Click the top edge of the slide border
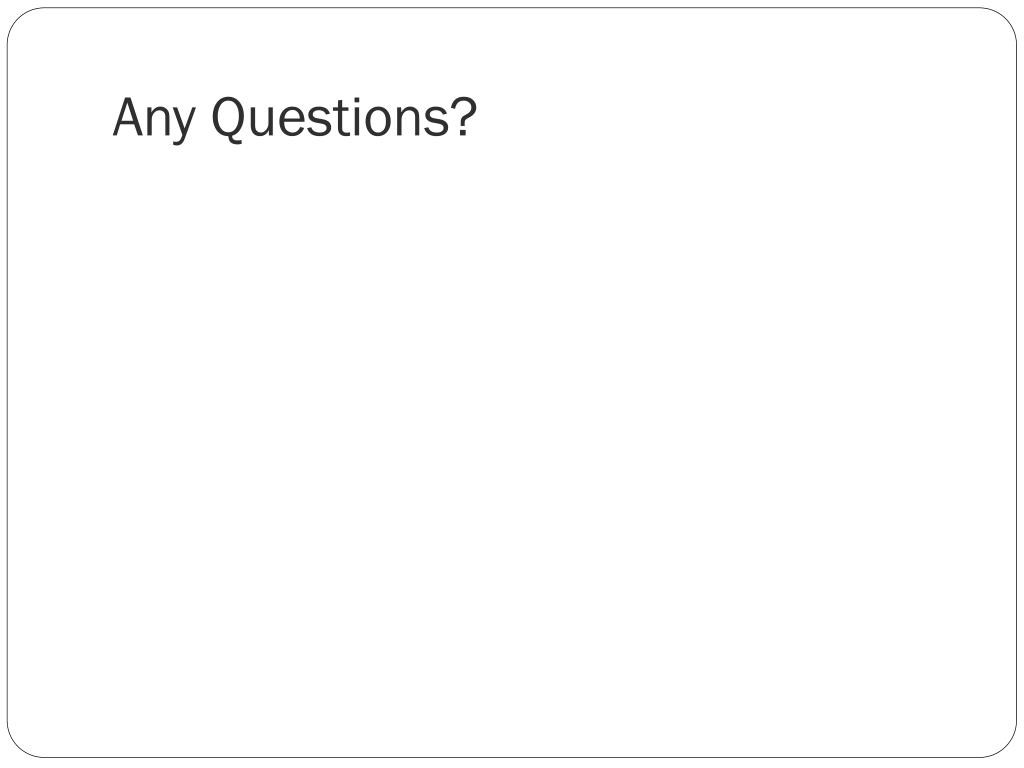This screenshot has height=768, width=1024. [x=512, y=8]
